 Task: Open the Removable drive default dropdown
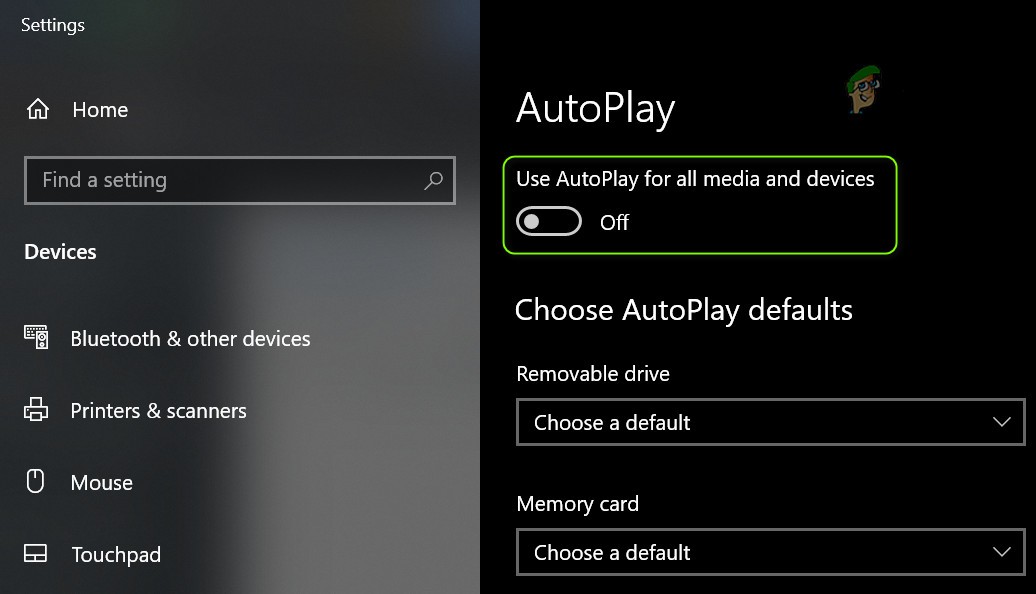coord(770,422)
